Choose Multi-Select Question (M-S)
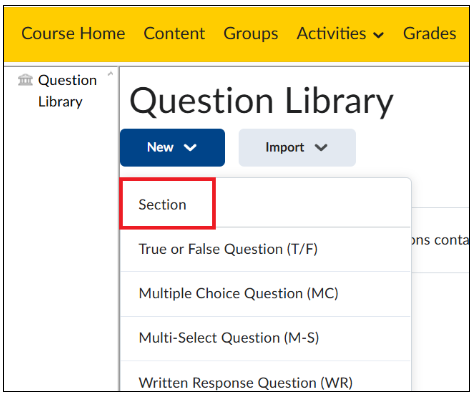This screenshot has width=472, height=394. pos(265,338)
